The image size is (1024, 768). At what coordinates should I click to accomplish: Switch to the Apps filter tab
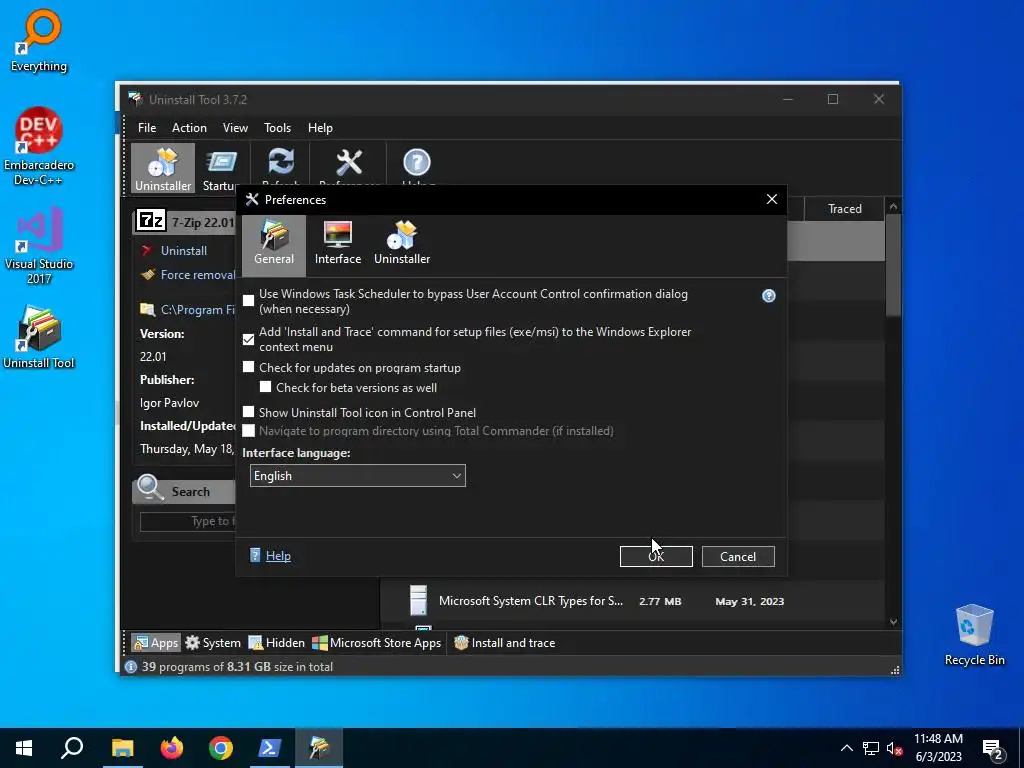click(x=155, y=643)
